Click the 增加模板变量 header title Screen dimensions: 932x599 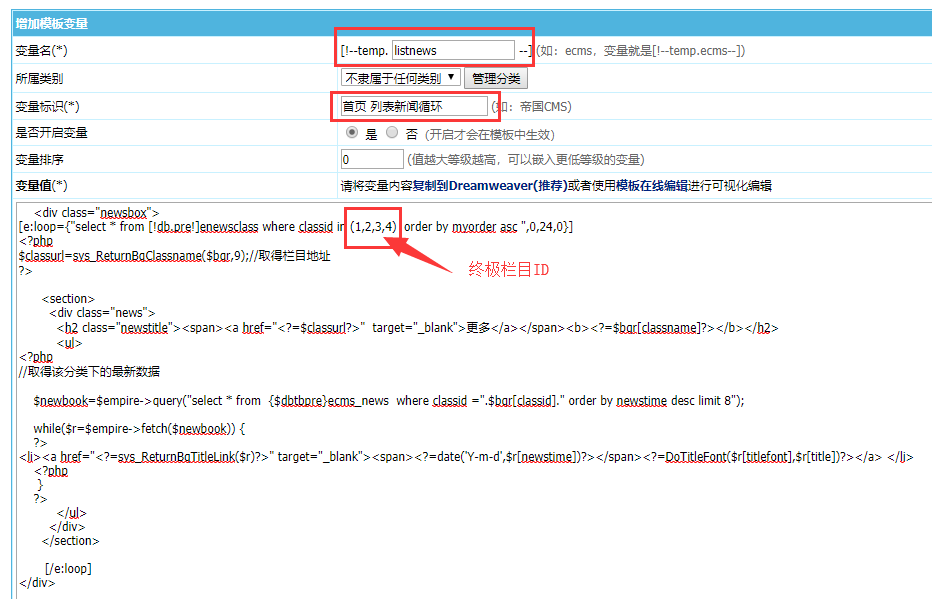(x=50, y=23)
